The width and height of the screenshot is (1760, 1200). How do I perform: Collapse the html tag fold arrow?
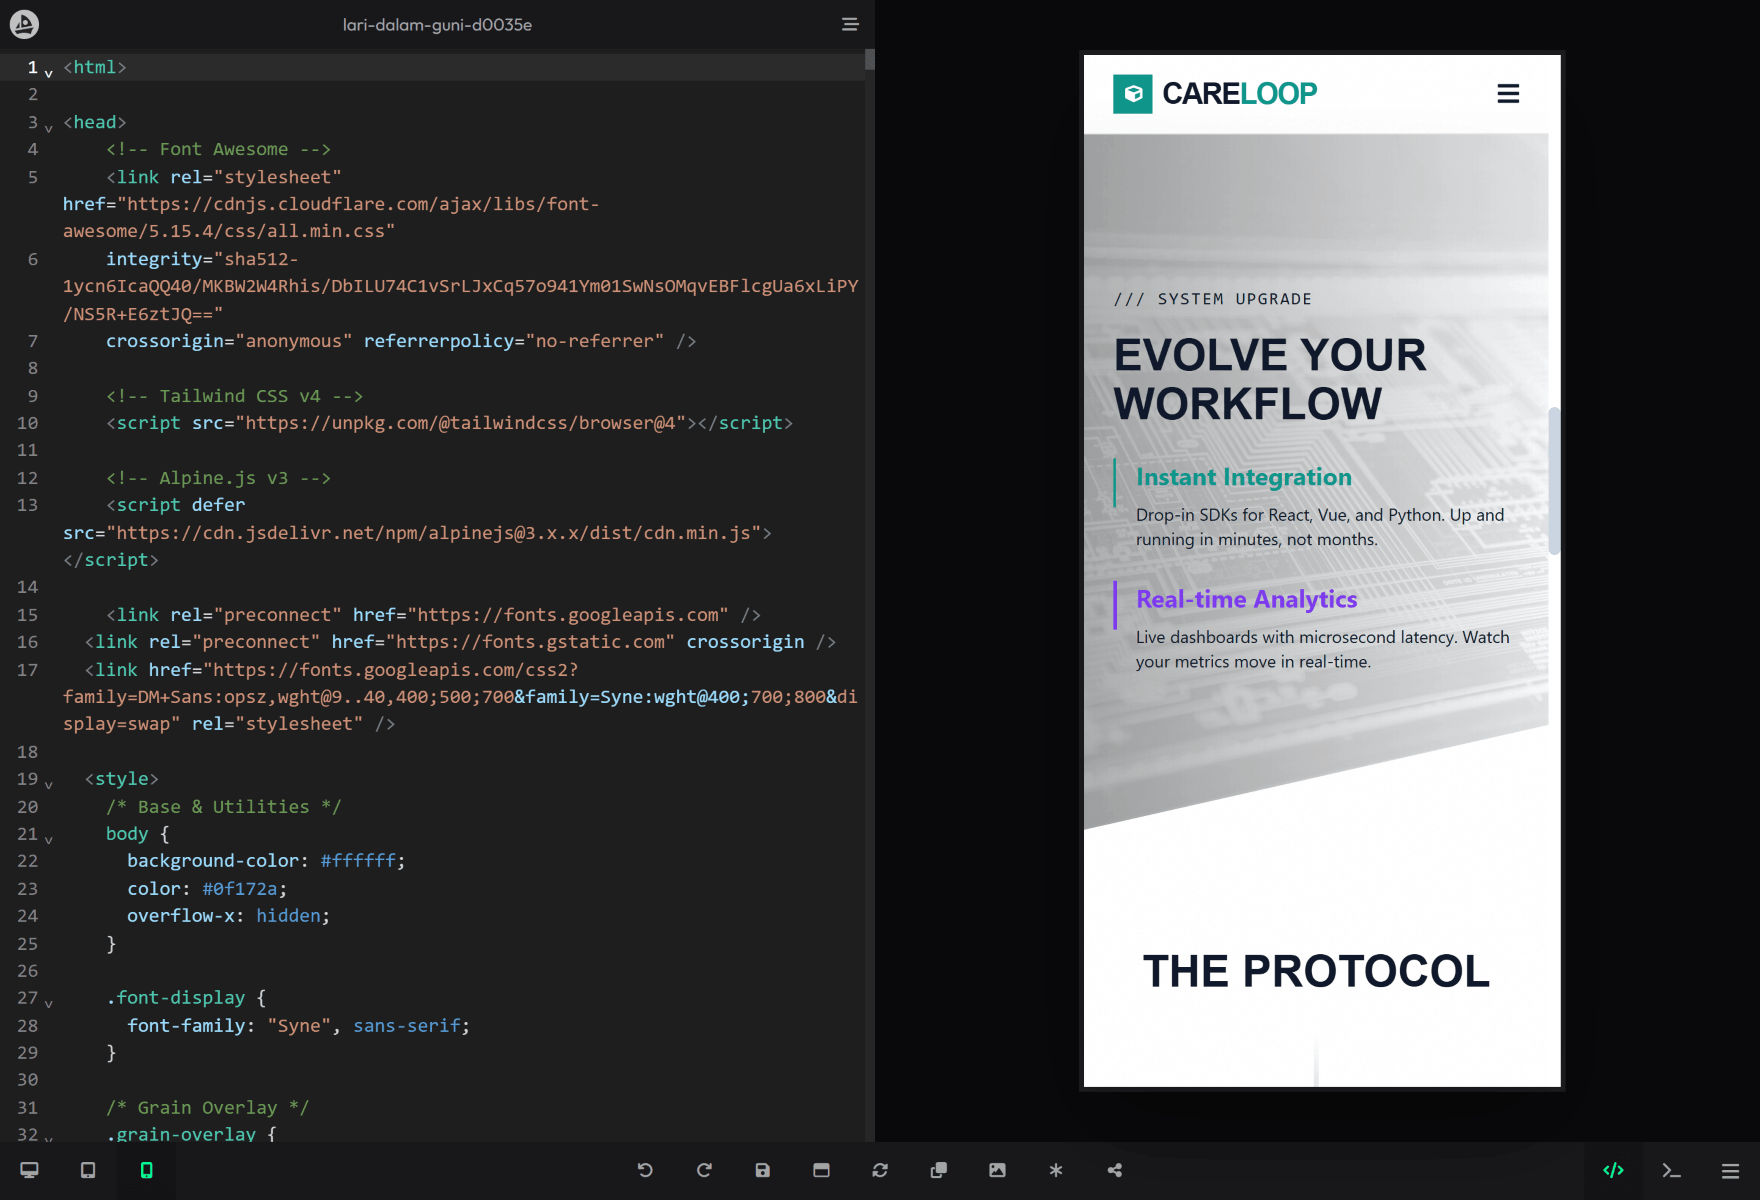click(48, 73)
